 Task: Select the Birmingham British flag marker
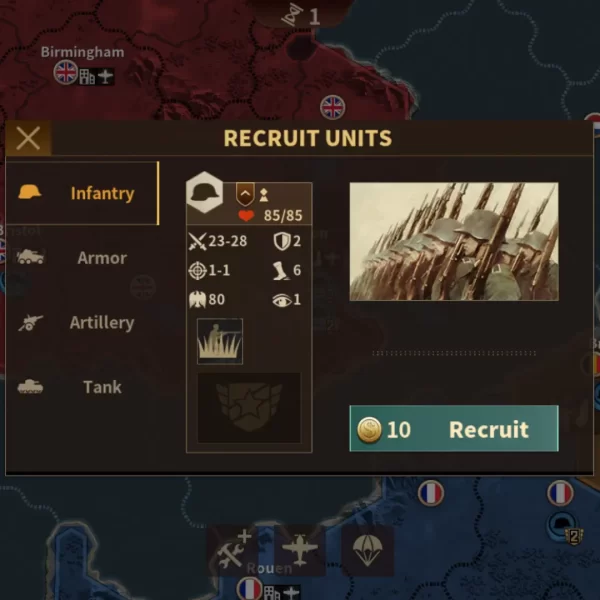[66, 72]
